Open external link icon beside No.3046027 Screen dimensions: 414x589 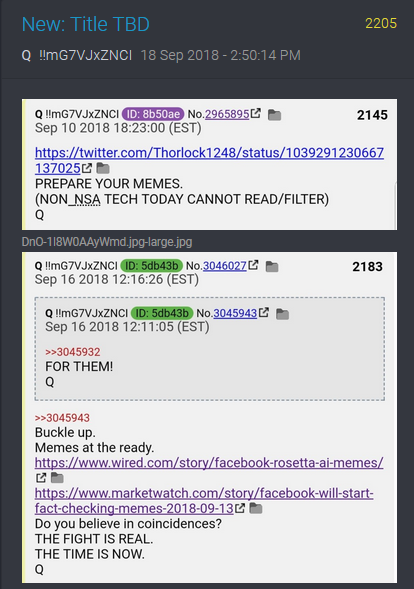(x=253, y=265)
